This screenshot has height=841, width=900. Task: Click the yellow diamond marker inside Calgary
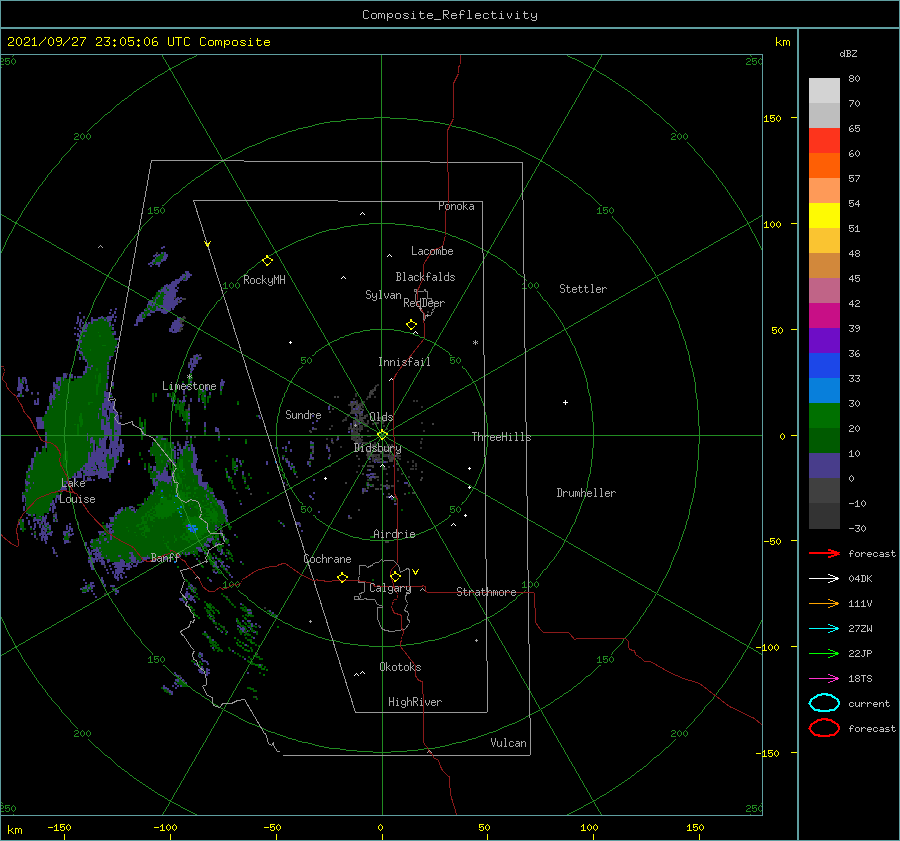(x=395, y=576)
